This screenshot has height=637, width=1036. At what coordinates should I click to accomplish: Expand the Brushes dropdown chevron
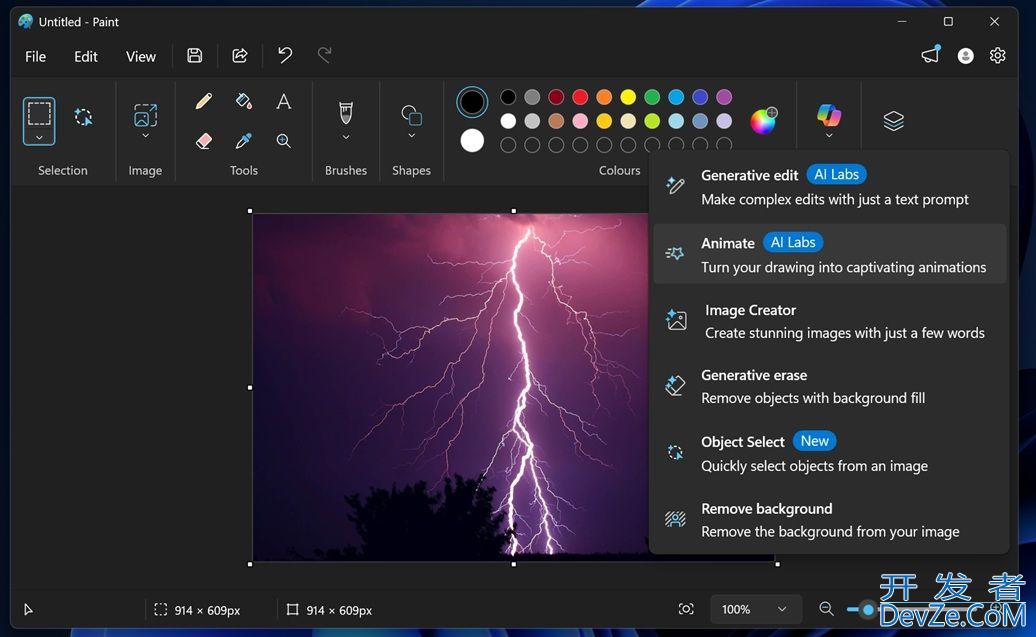[346, 138]
